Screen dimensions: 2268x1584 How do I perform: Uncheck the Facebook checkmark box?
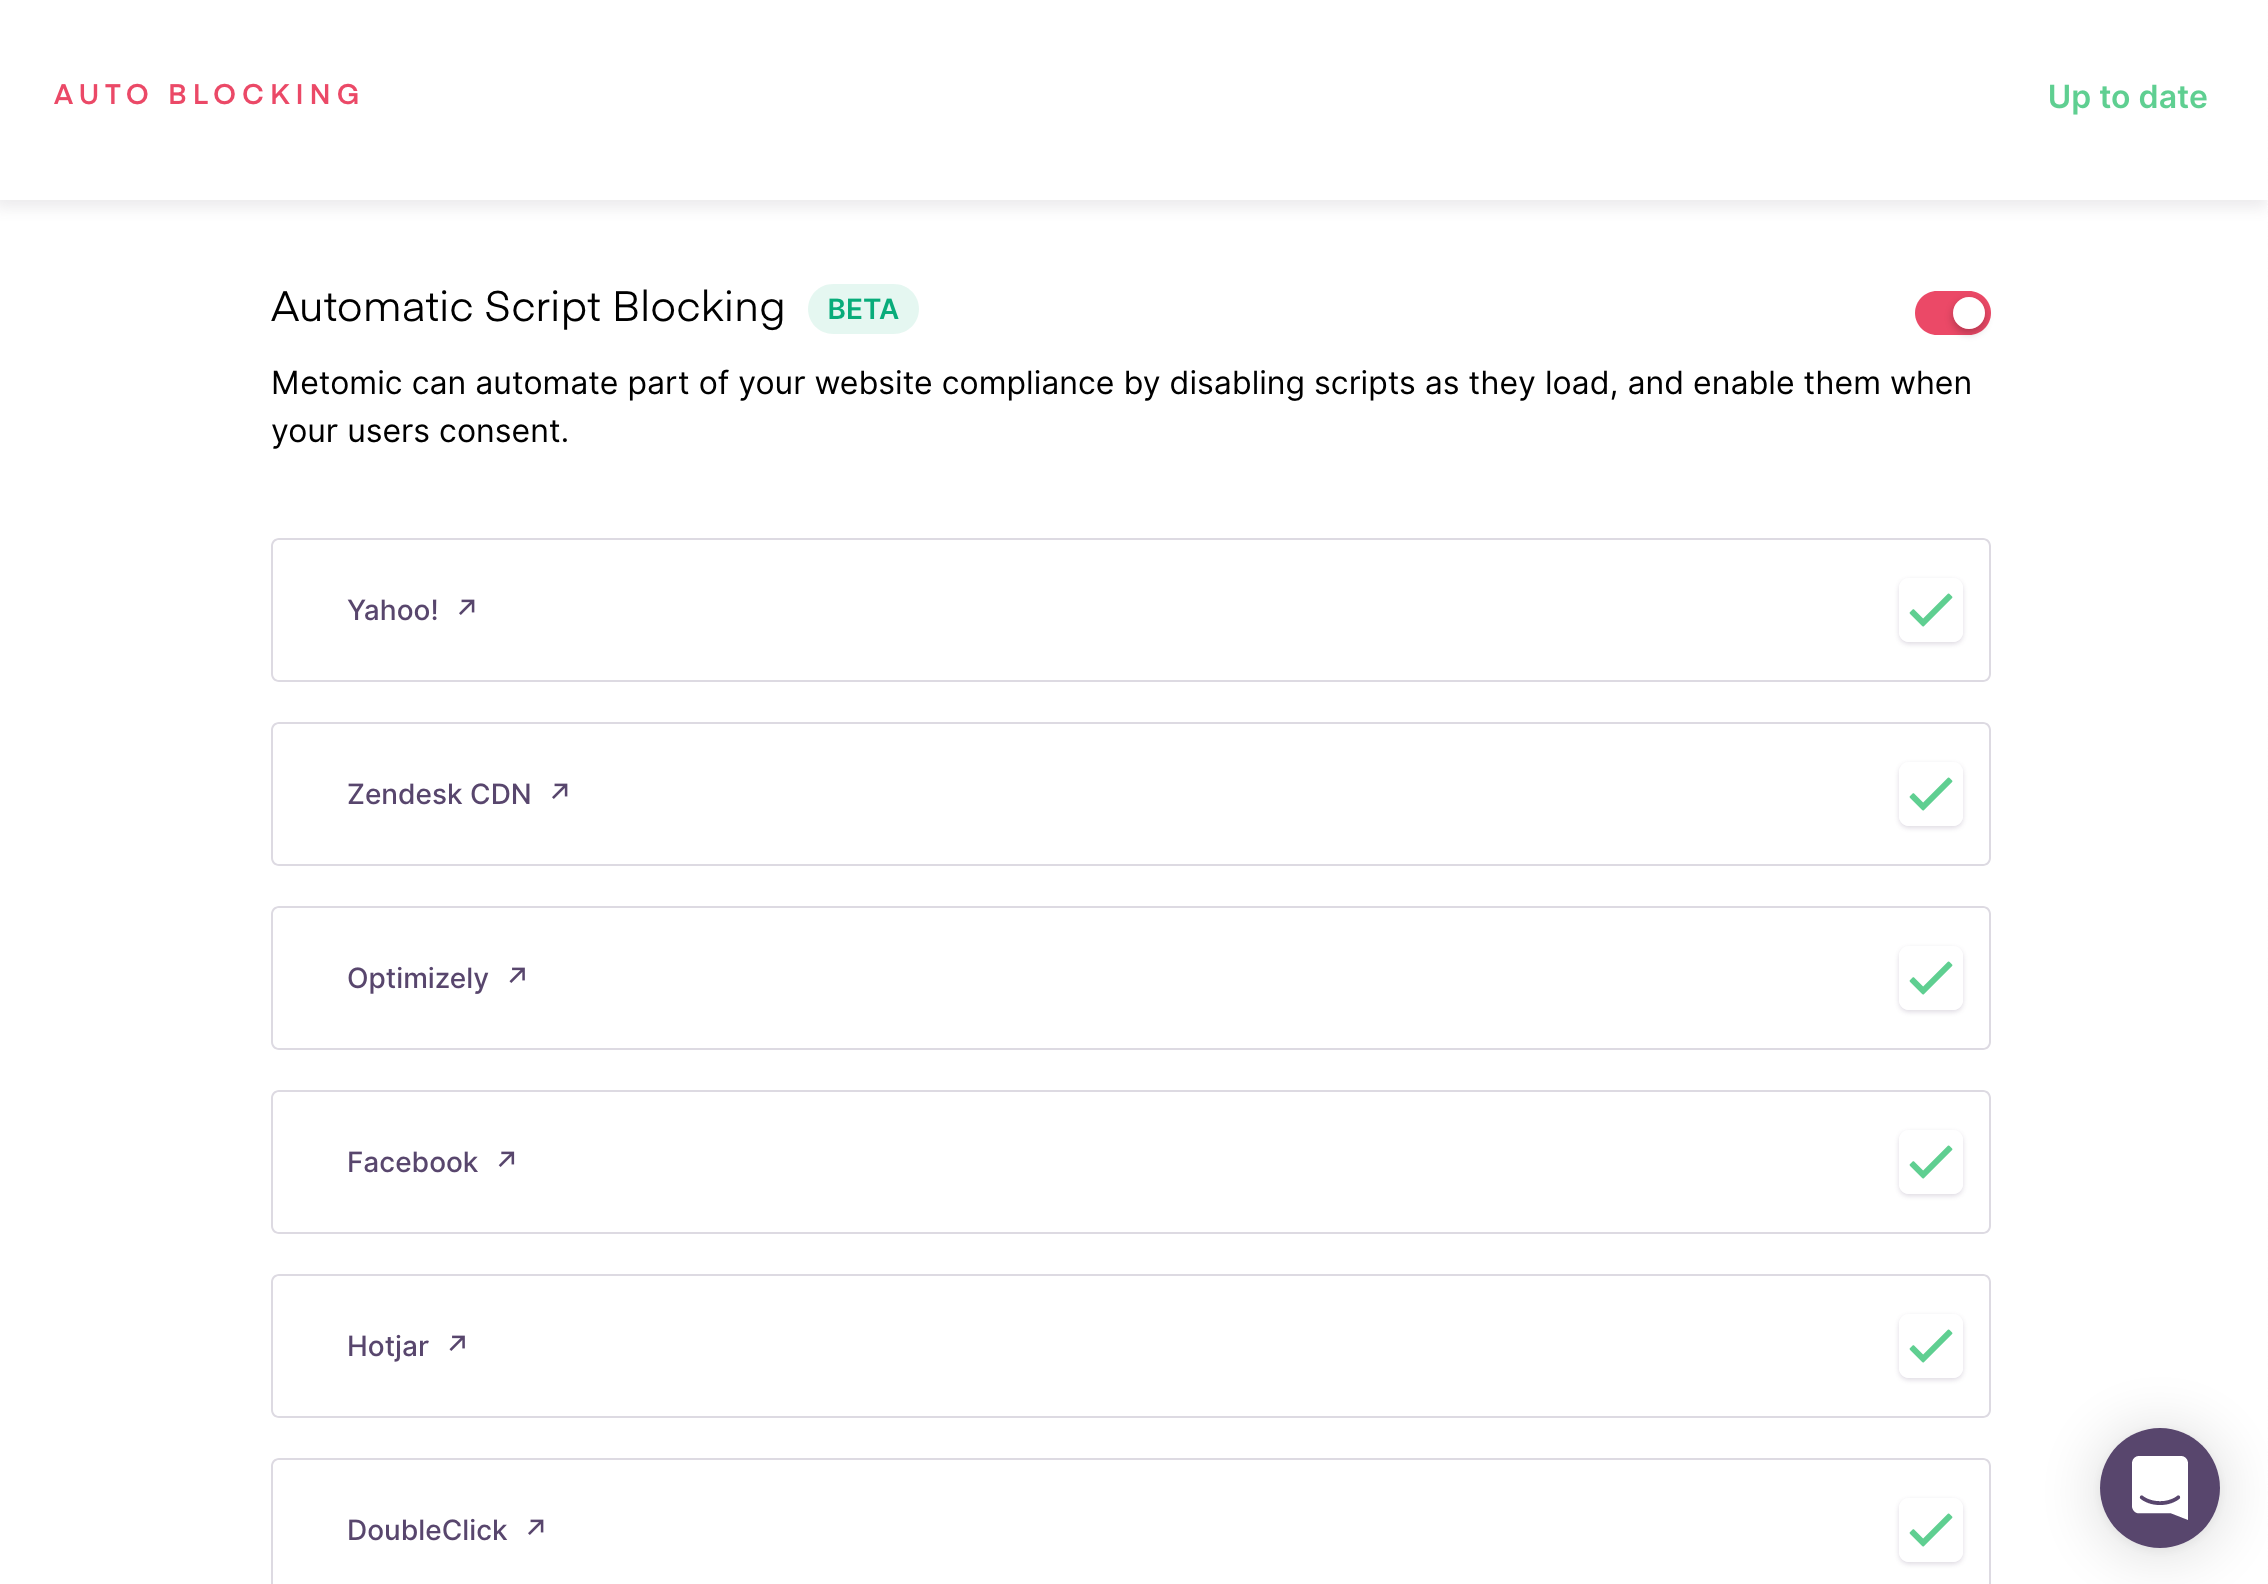coord(1931,1162)
